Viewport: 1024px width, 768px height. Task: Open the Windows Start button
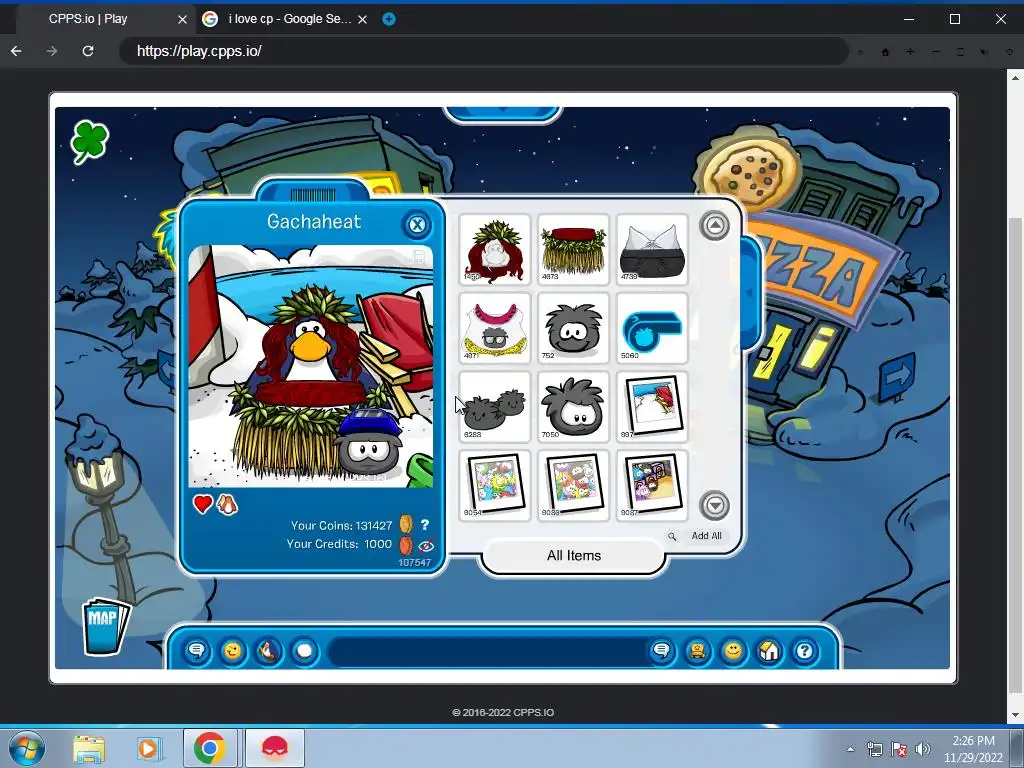point(27,748)
